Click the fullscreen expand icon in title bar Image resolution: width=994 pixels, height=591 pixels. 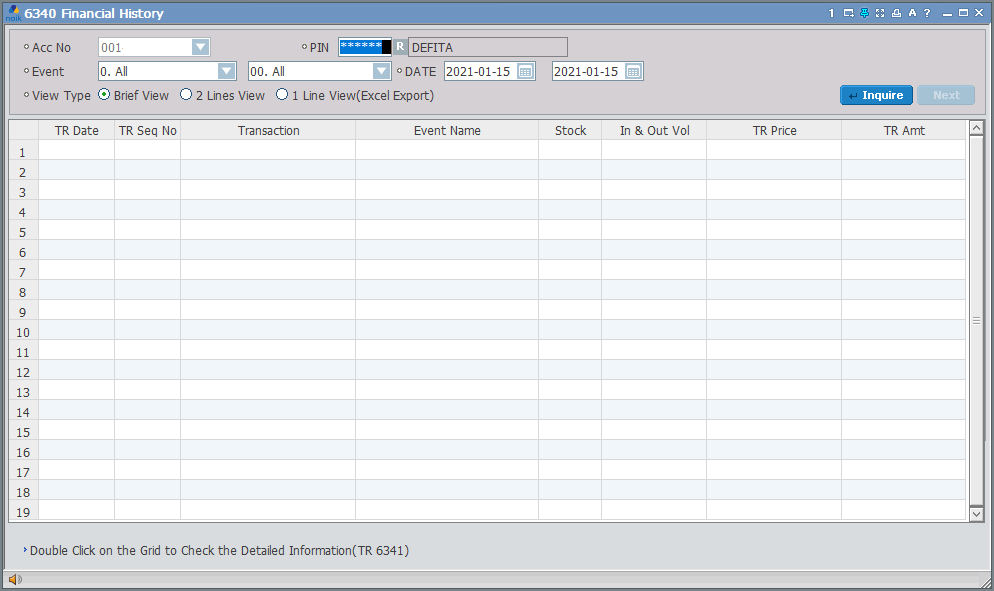coord(879,13)
